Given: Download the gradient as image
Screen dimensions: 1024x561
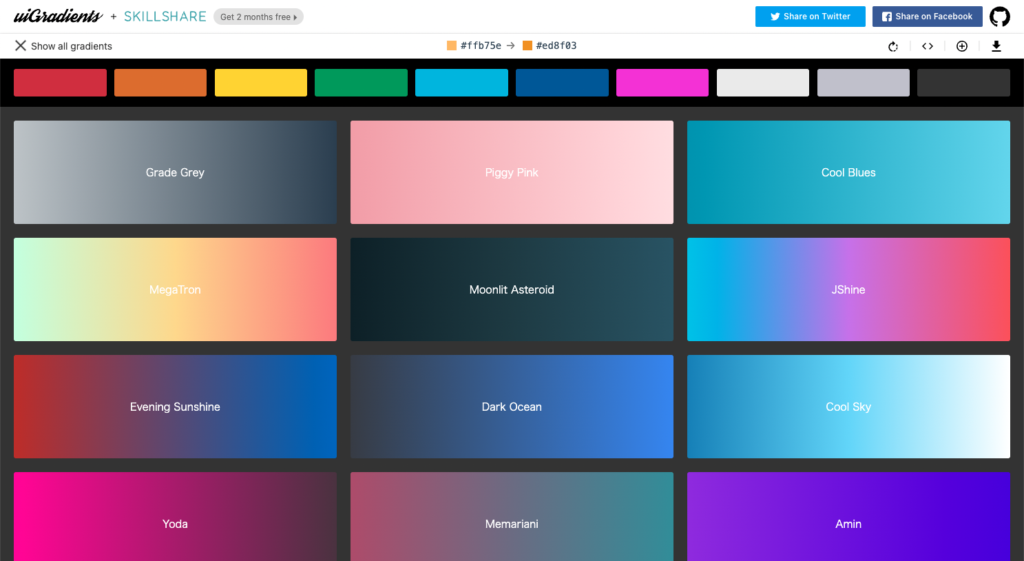Looking at the screenshot, I should 997,46.
